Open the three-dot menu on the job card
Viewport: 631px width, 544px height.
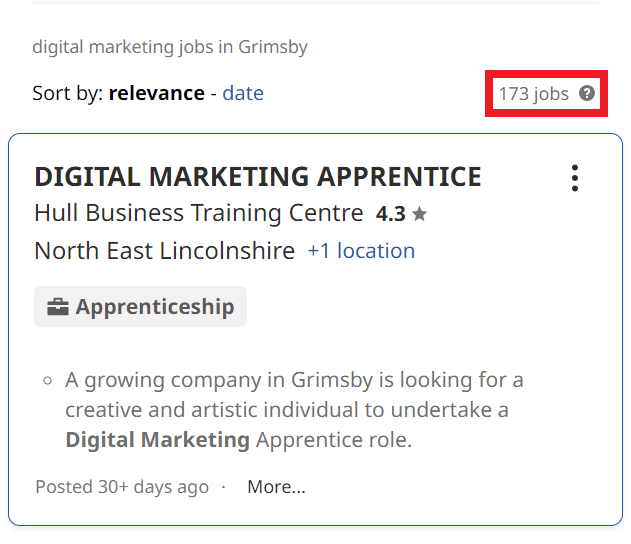575,178
